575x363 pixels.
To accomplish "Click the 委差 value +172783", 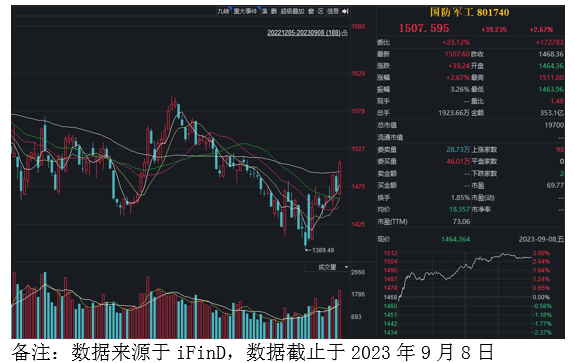I will pyautogui.click(x=549, y=43).
